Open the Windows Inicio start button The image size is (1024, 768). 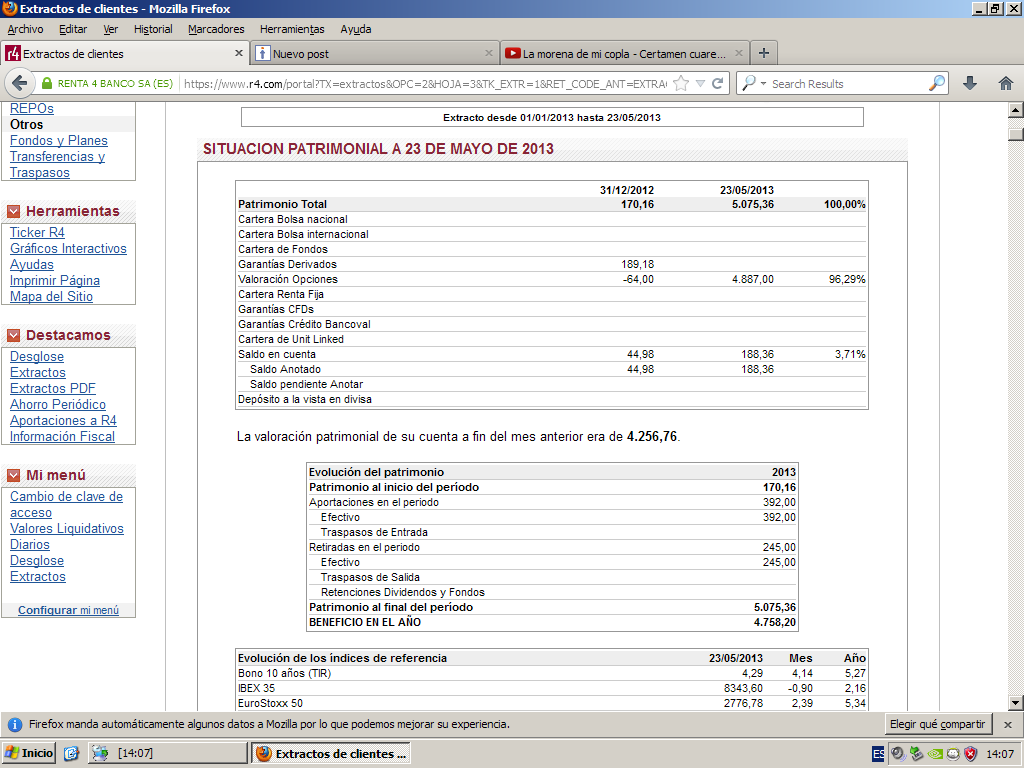(x=29, y=754)
